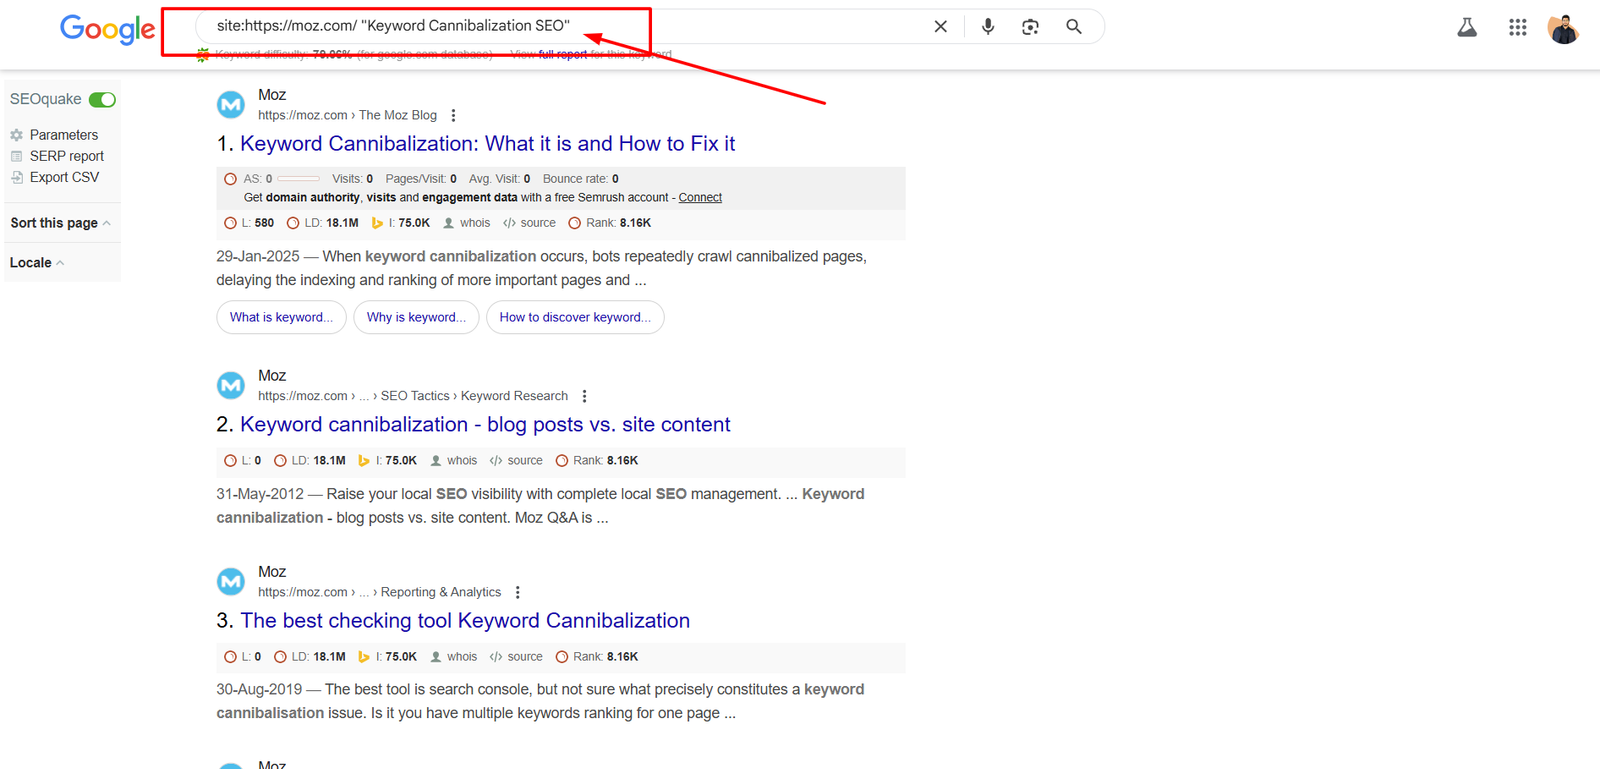
Task: Click the Moz Blog breadcrumb URL of result 1
Action: (347, 116)
